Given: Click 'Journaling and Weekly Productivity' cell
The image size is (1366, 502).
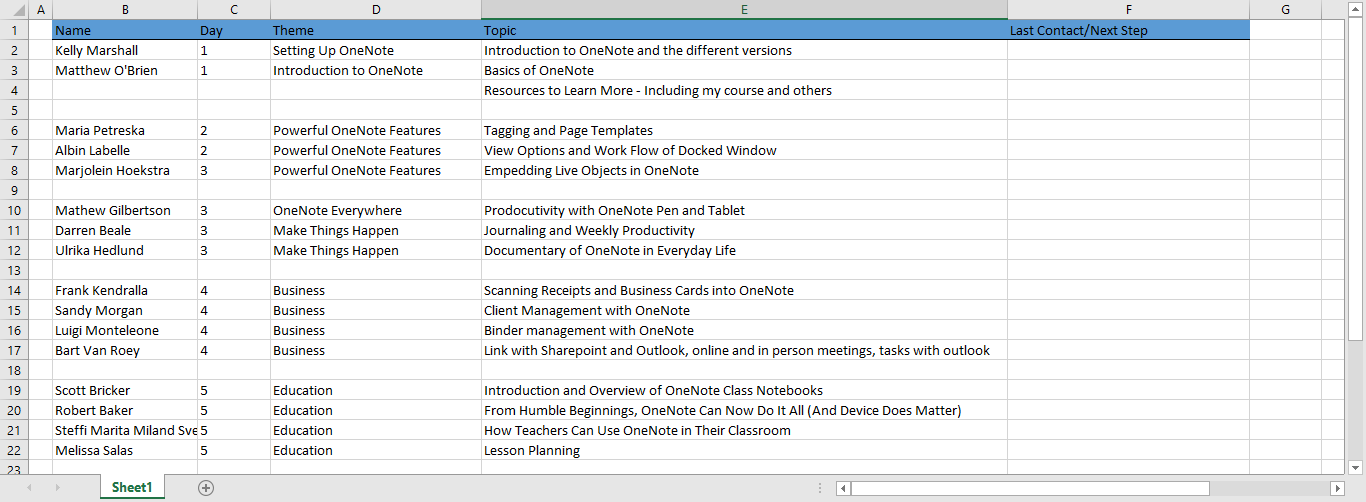Looking at the screenshot, I should click(x=744, y=230).
